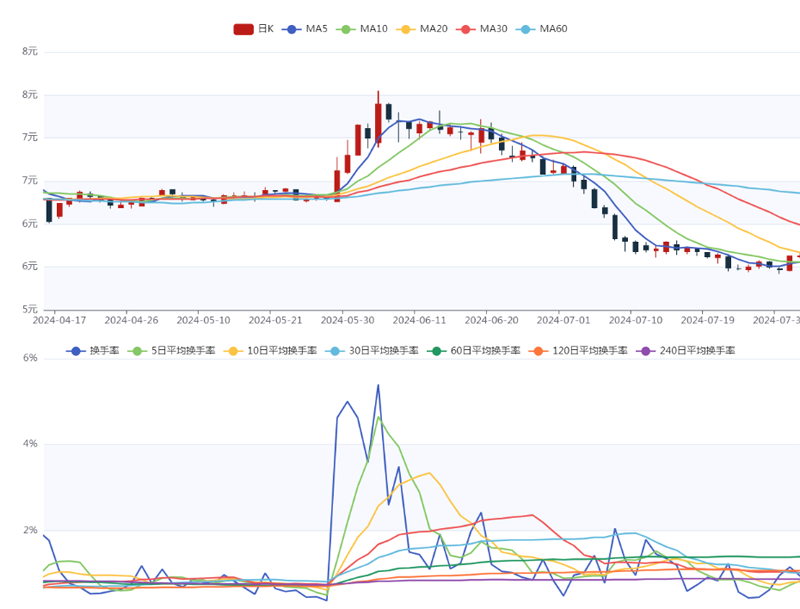Viewport: 800px width, 609px height.
Task: Click the highest peak of the turnover line
Action: (378, 385)
